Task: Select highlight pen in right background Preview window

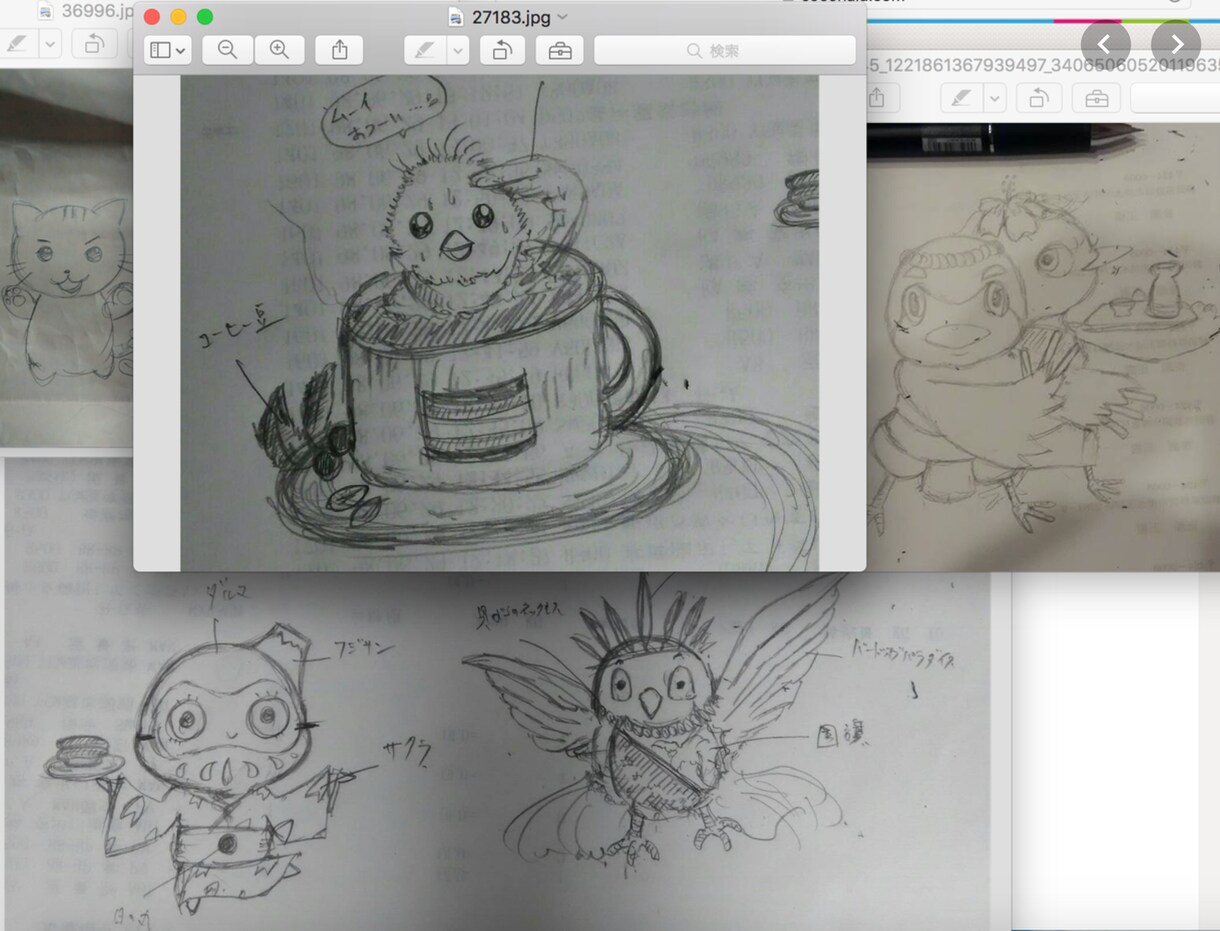Action: click(961, 98)
